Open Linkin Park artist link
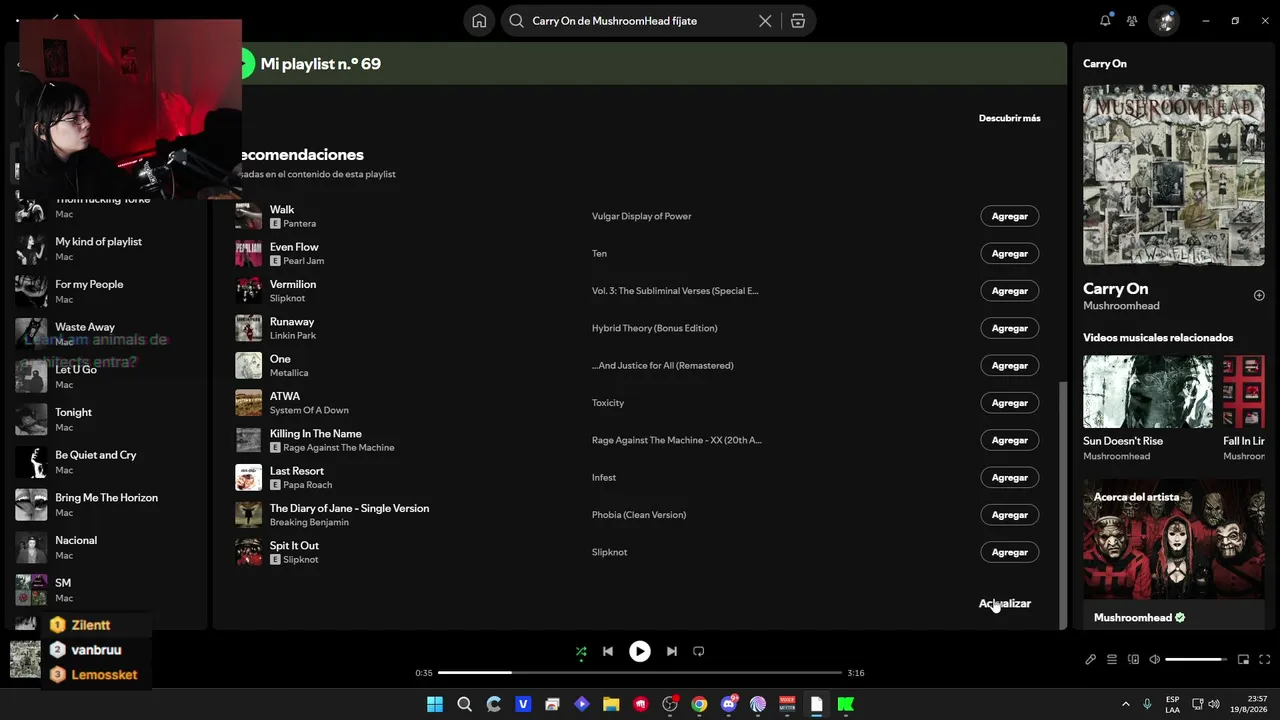 coord(293,335)
